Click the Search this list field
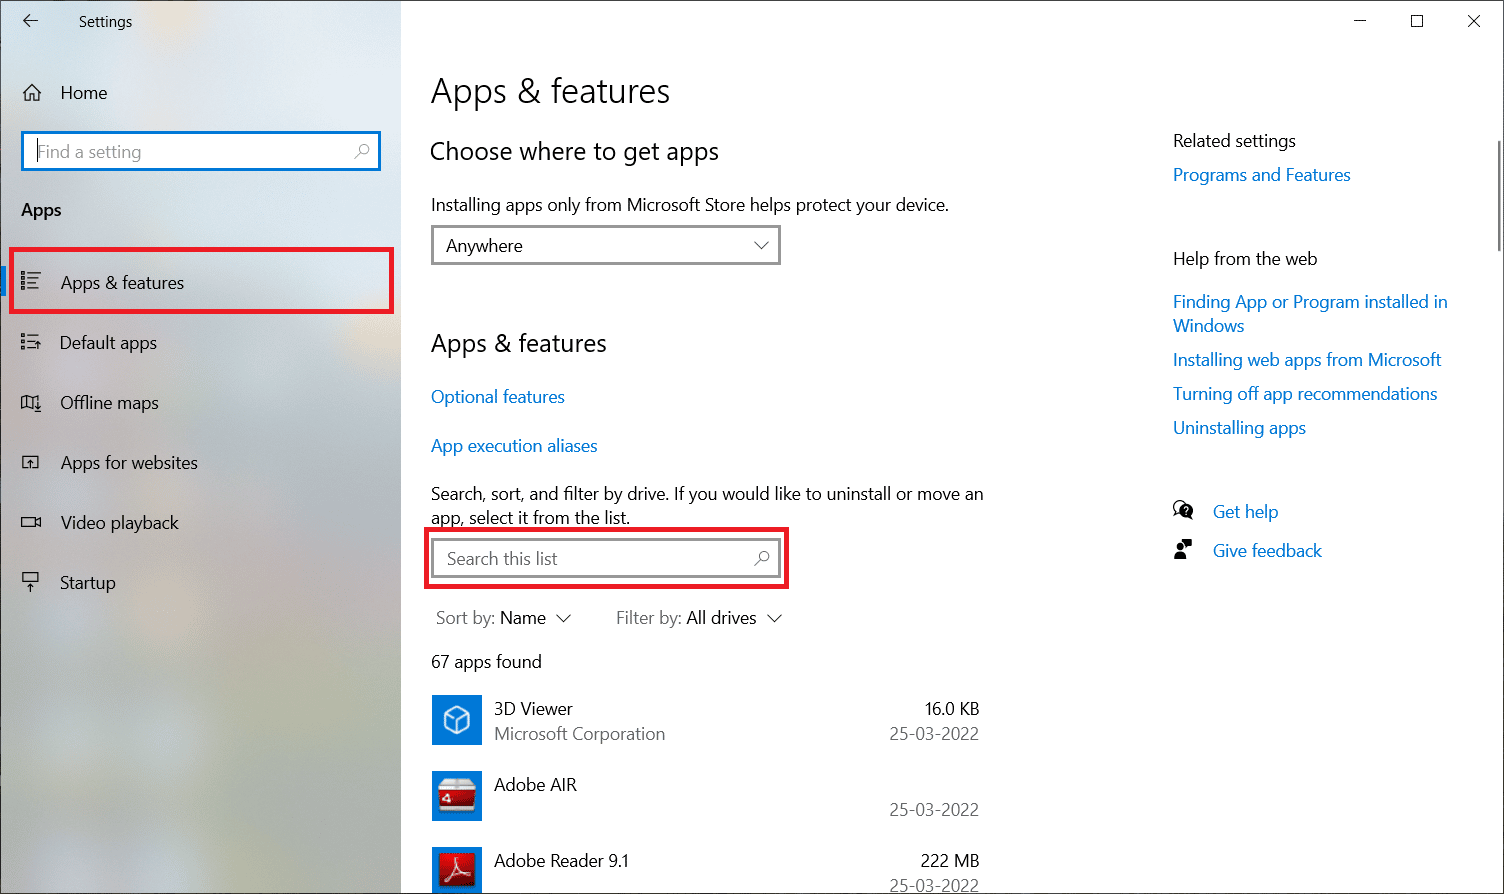 (x=606, y=558)
